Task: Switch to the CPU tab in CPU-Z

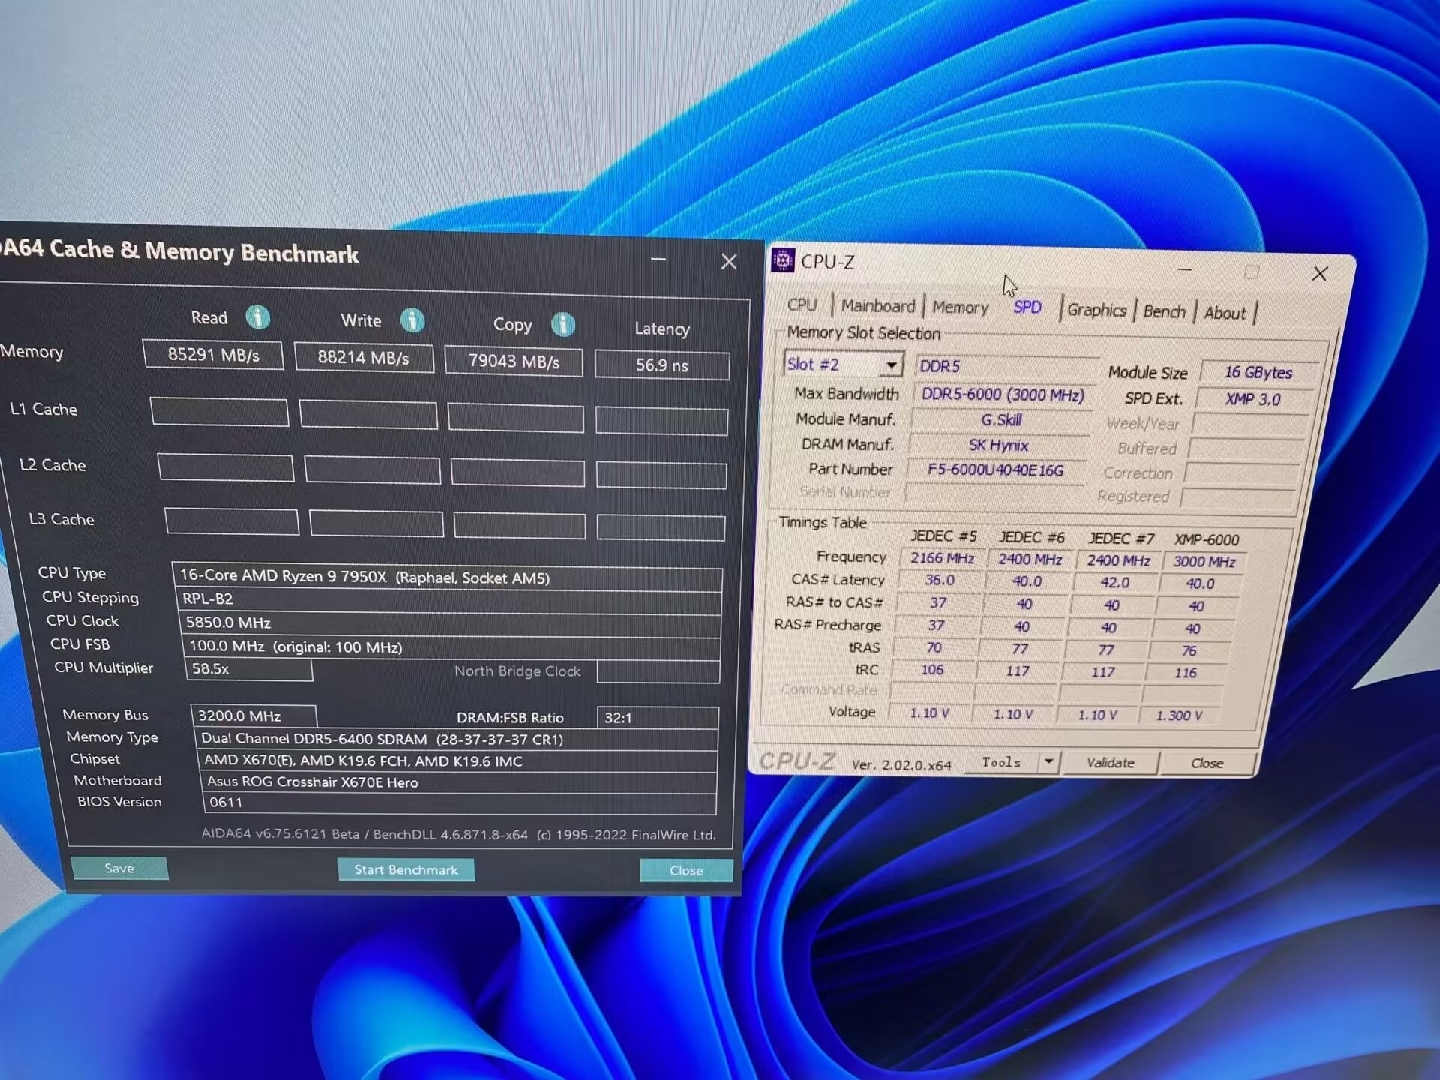Action: (802, 304)
